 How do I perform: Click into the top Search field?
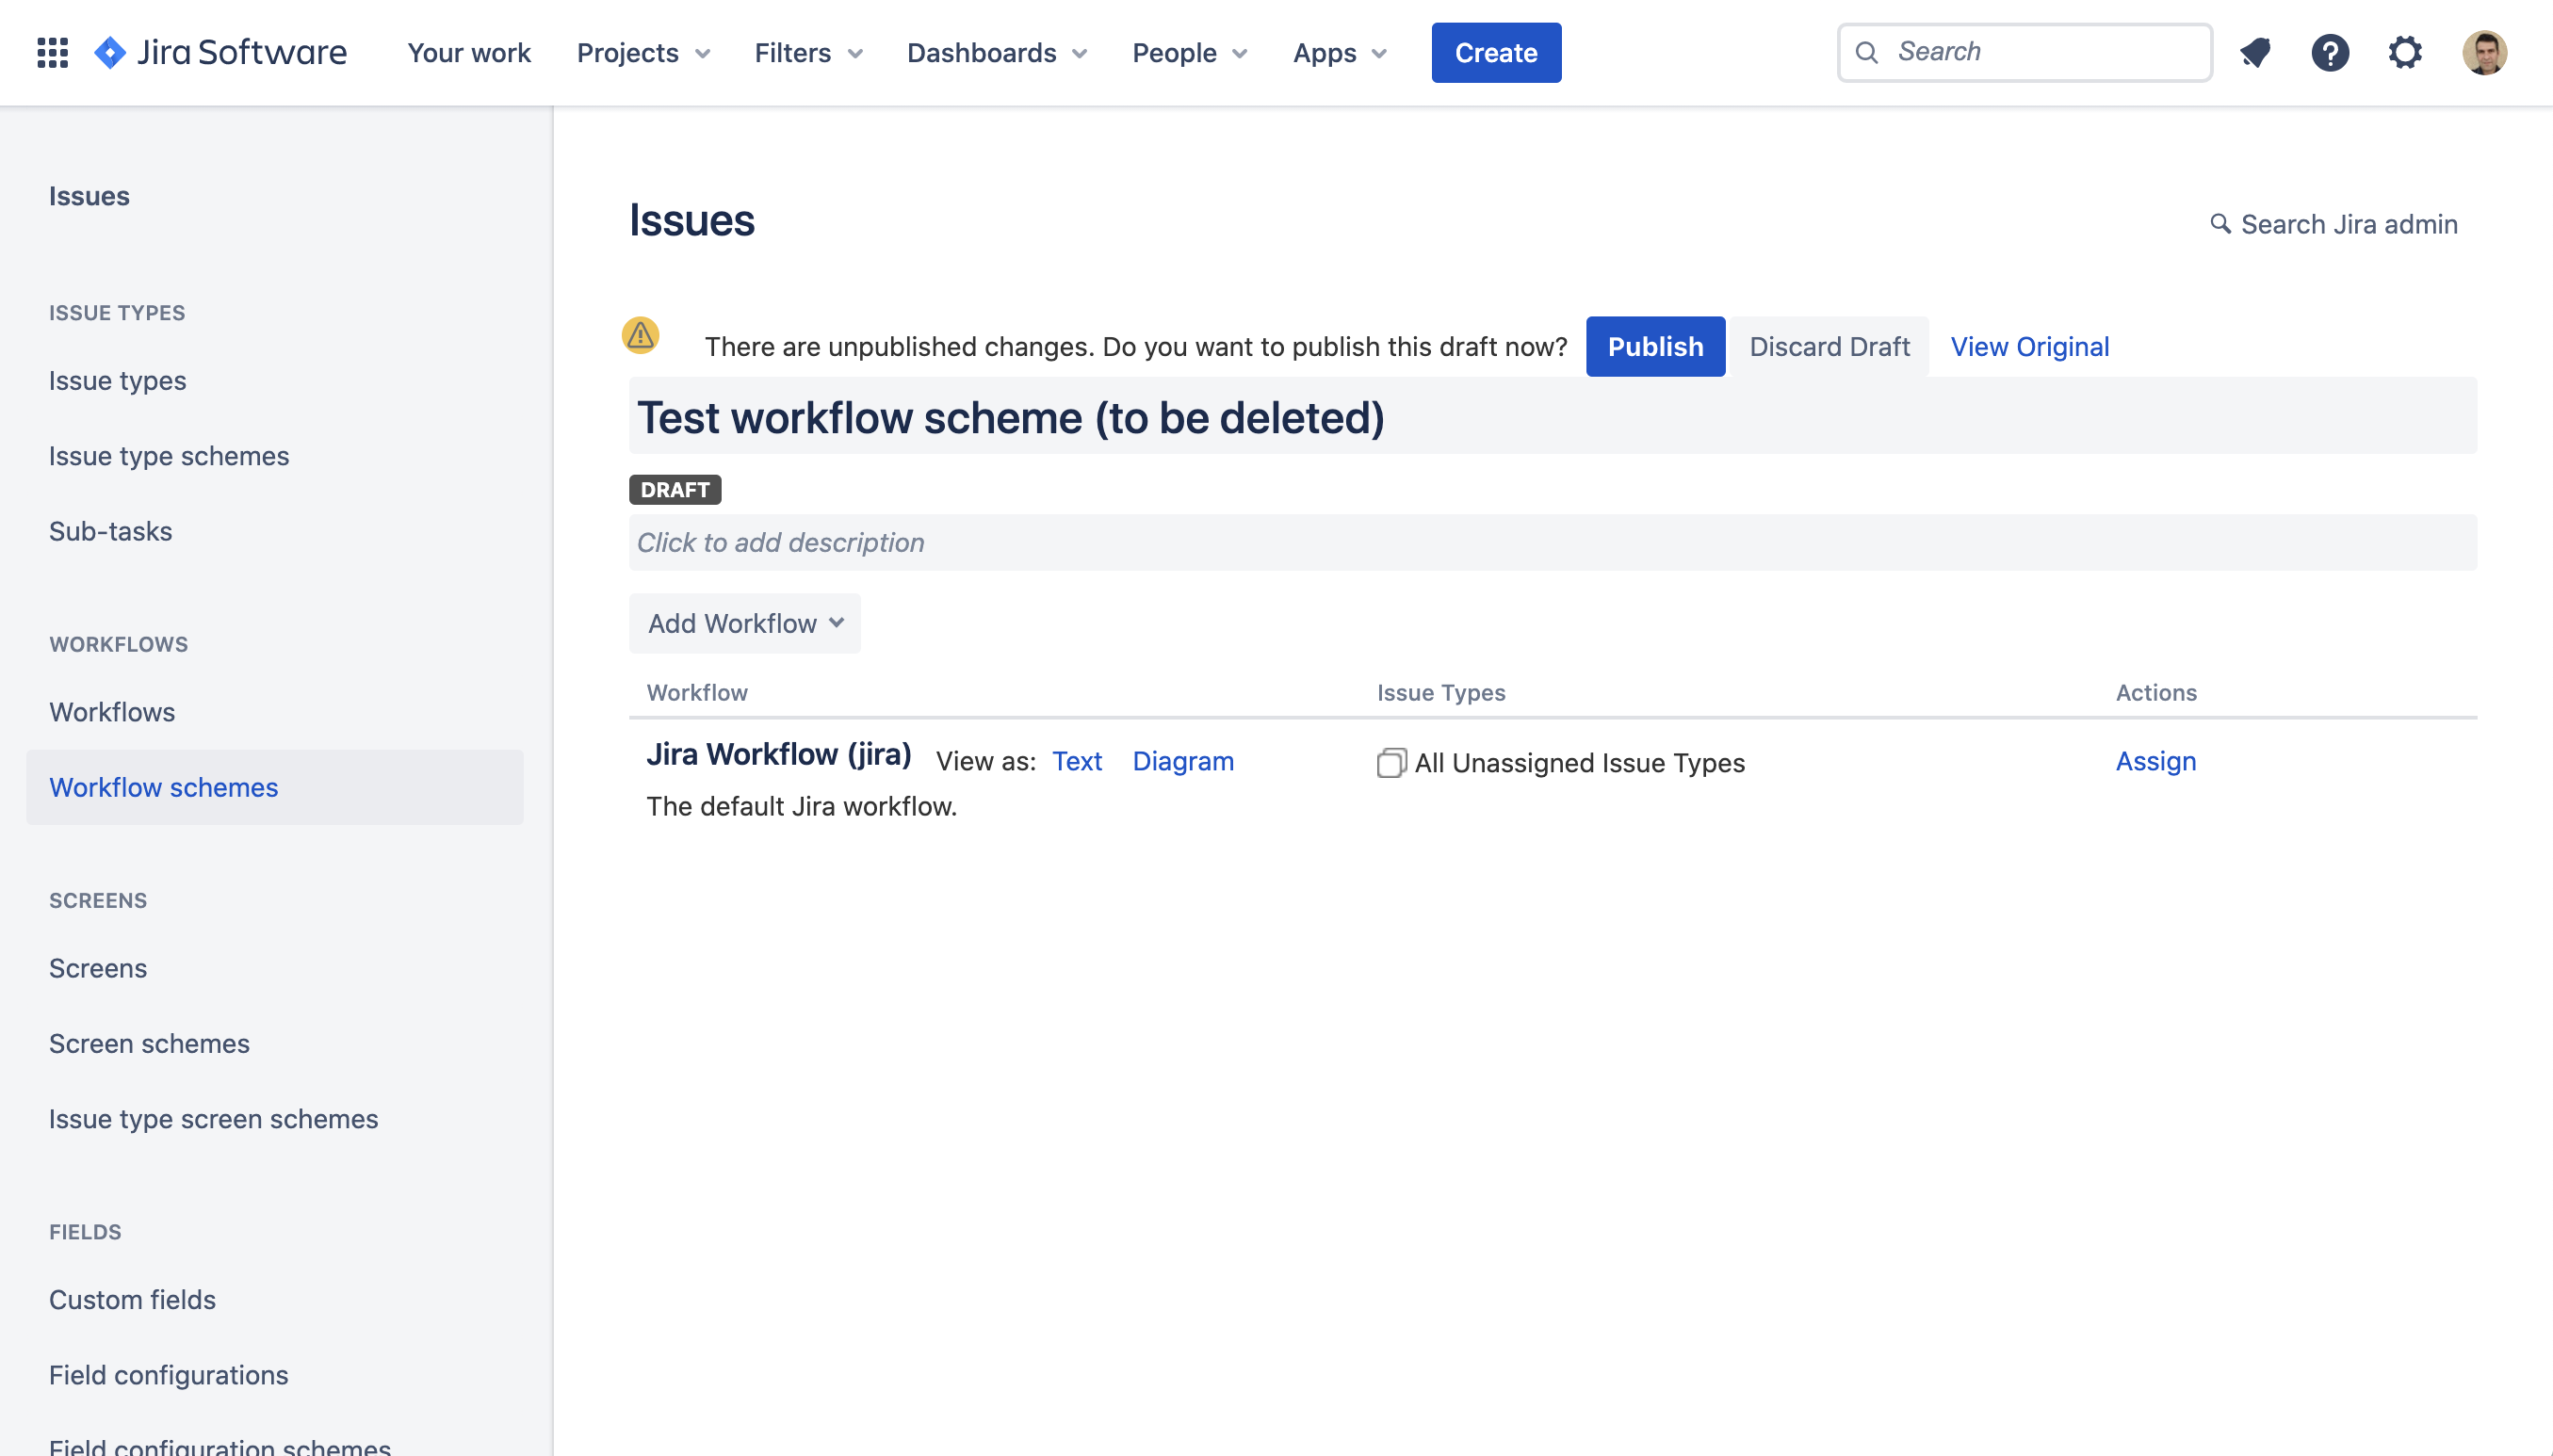[2025, 52]
